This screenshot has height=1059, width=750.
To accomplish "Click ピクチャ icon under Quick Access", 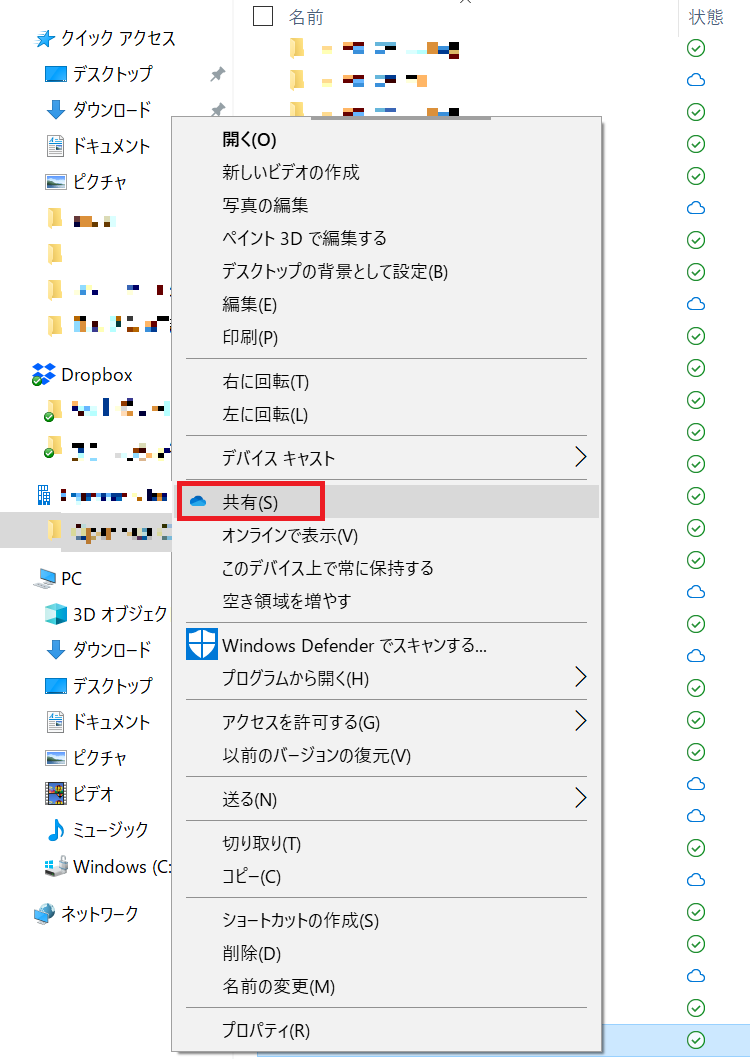I will (x=55, y=182).
